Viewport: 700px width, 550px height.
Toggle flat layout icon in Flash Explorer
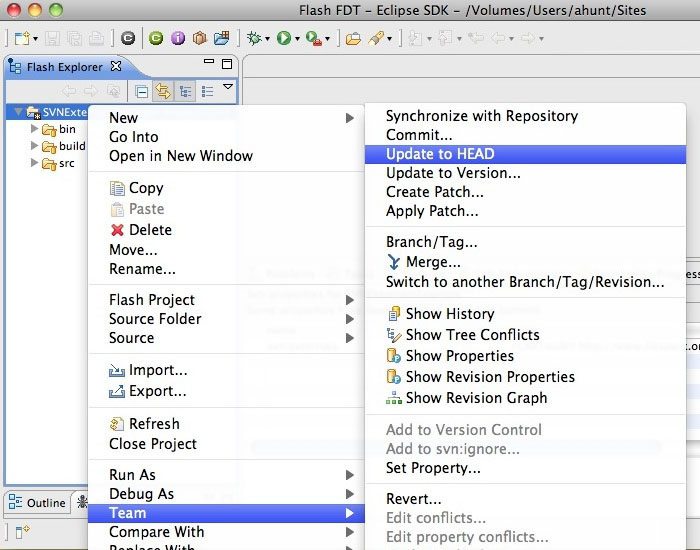[x=207, y=92]
